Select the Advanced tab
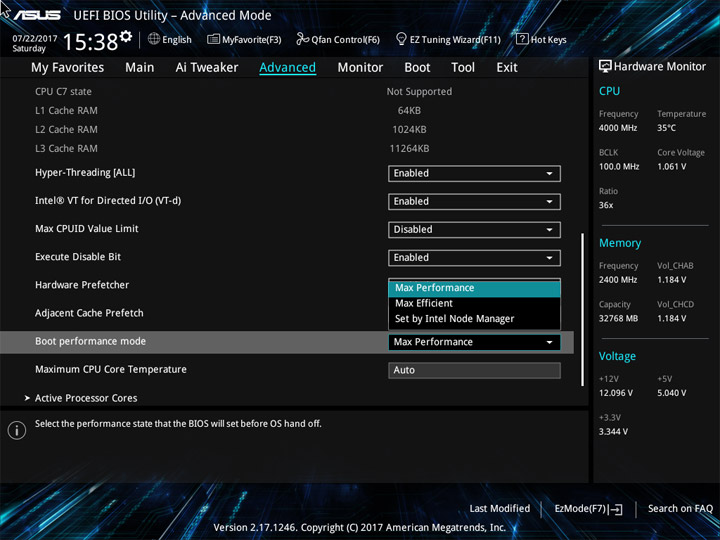Screen dimensions: 720x540 tap(287, 68)
